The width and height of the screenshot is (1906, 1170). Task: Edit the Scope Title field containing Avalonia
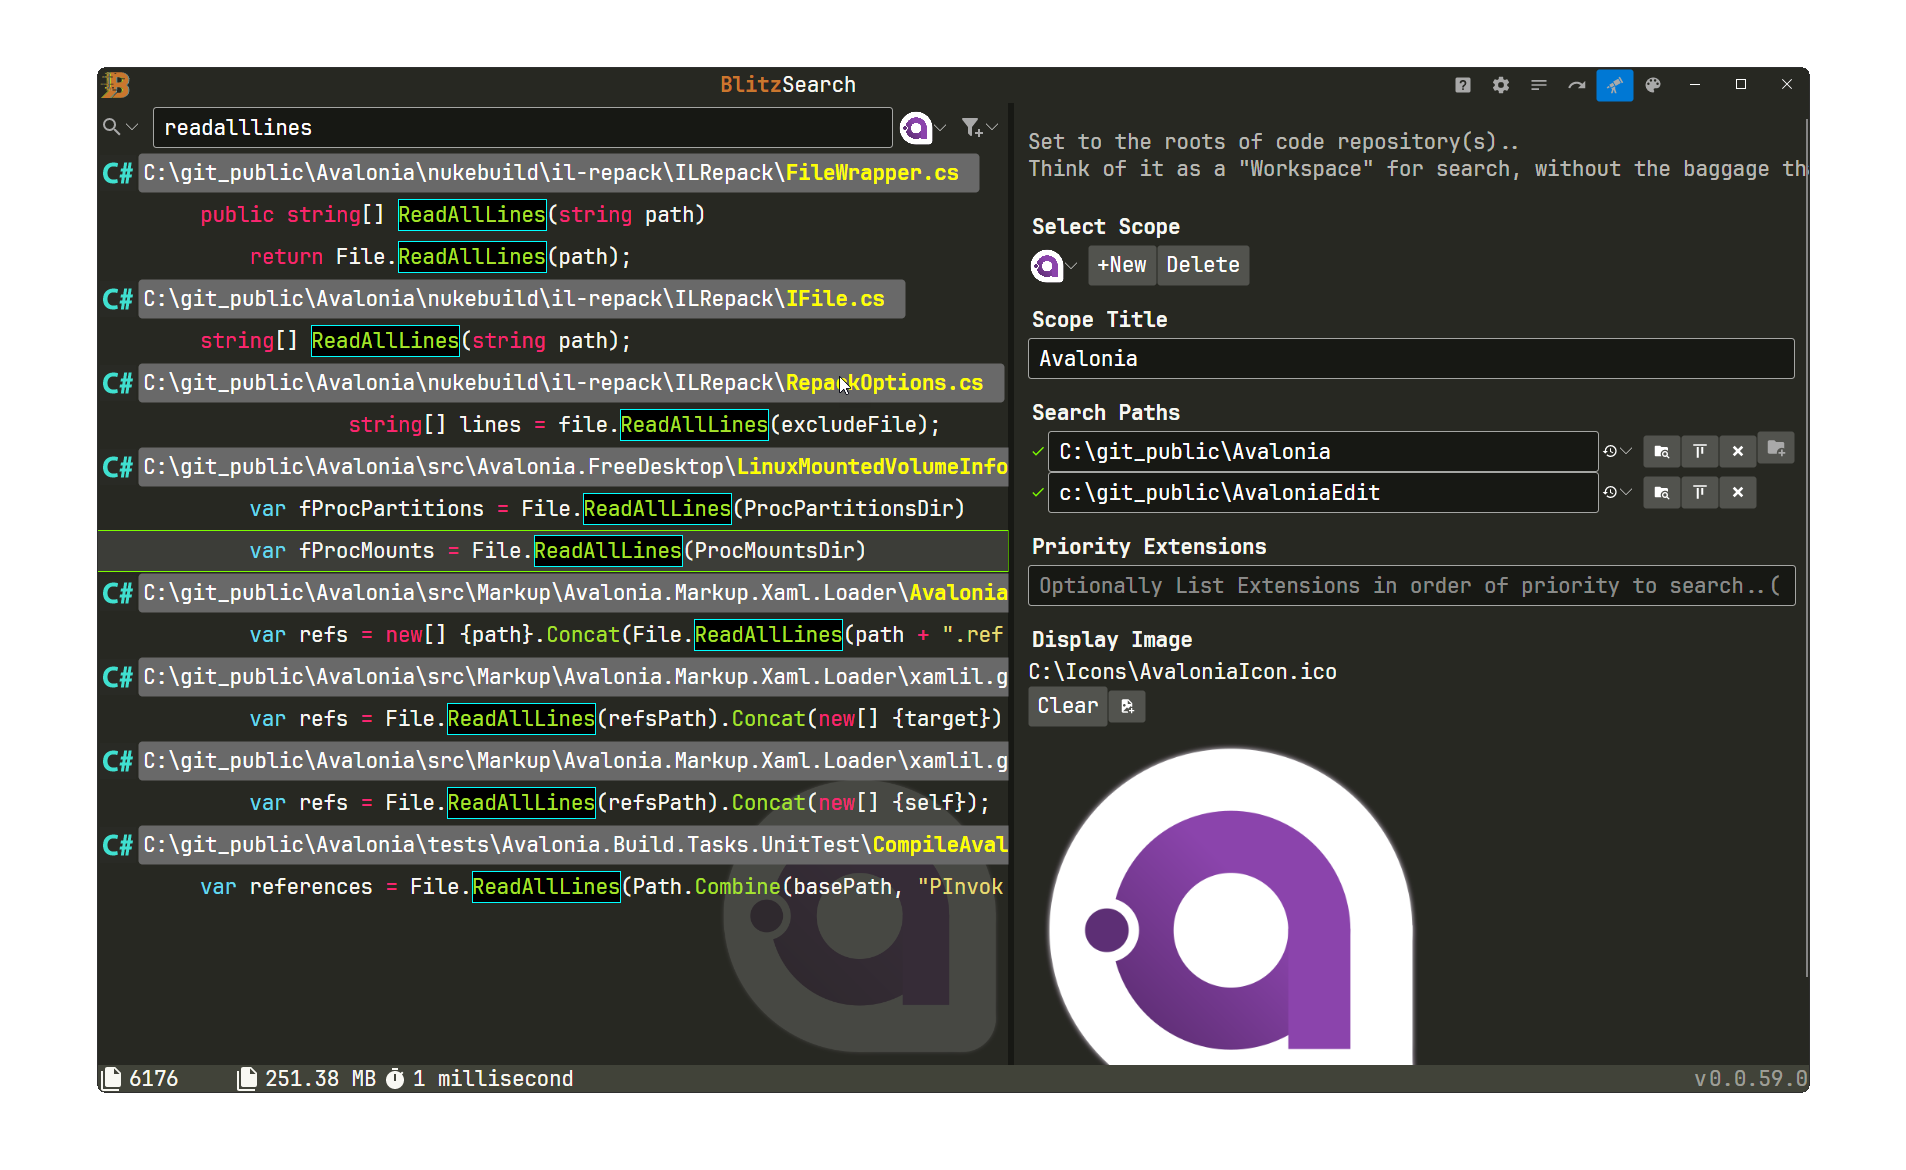point(1411,359)
